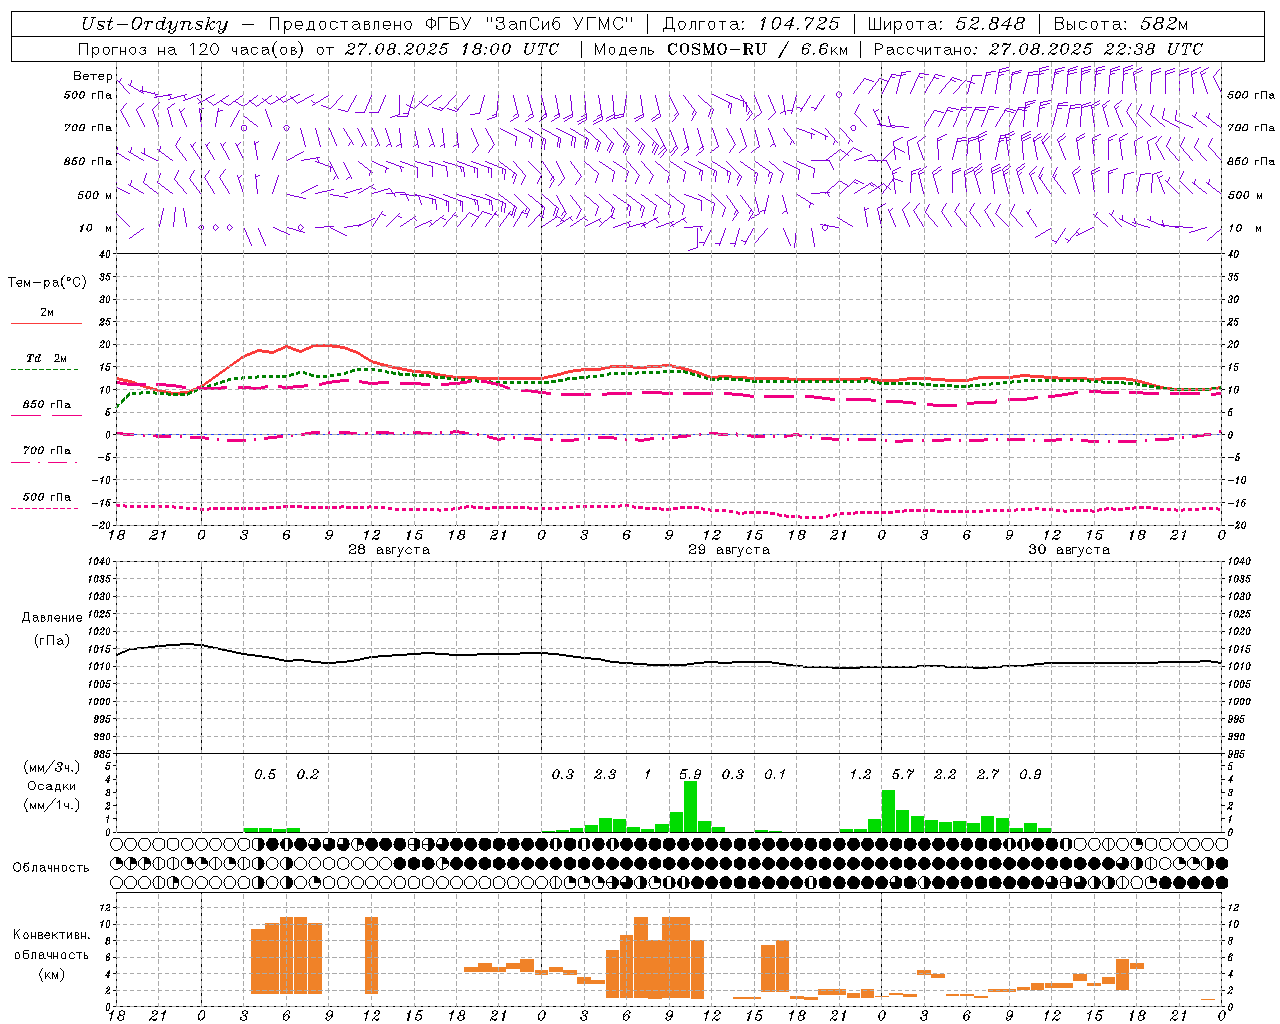Click the Ветер panel label
This screenshot has height=1024, width=1280.
pyautogui.click(x=93, y=76)
